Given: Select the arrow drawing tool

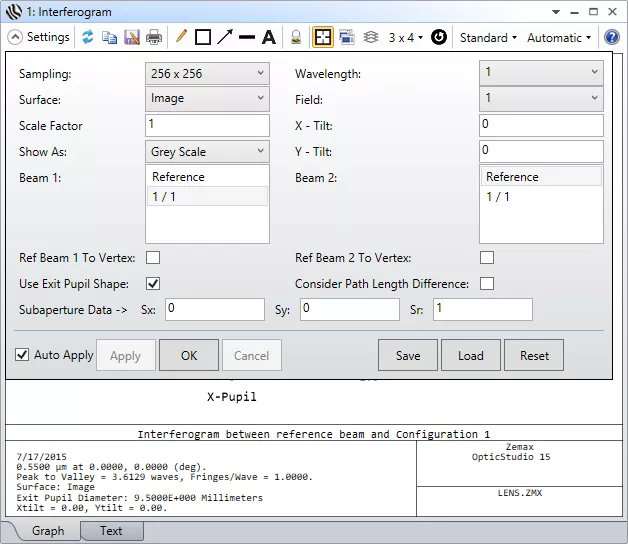Looking at the screenshot, I should (x=225, y=37).
